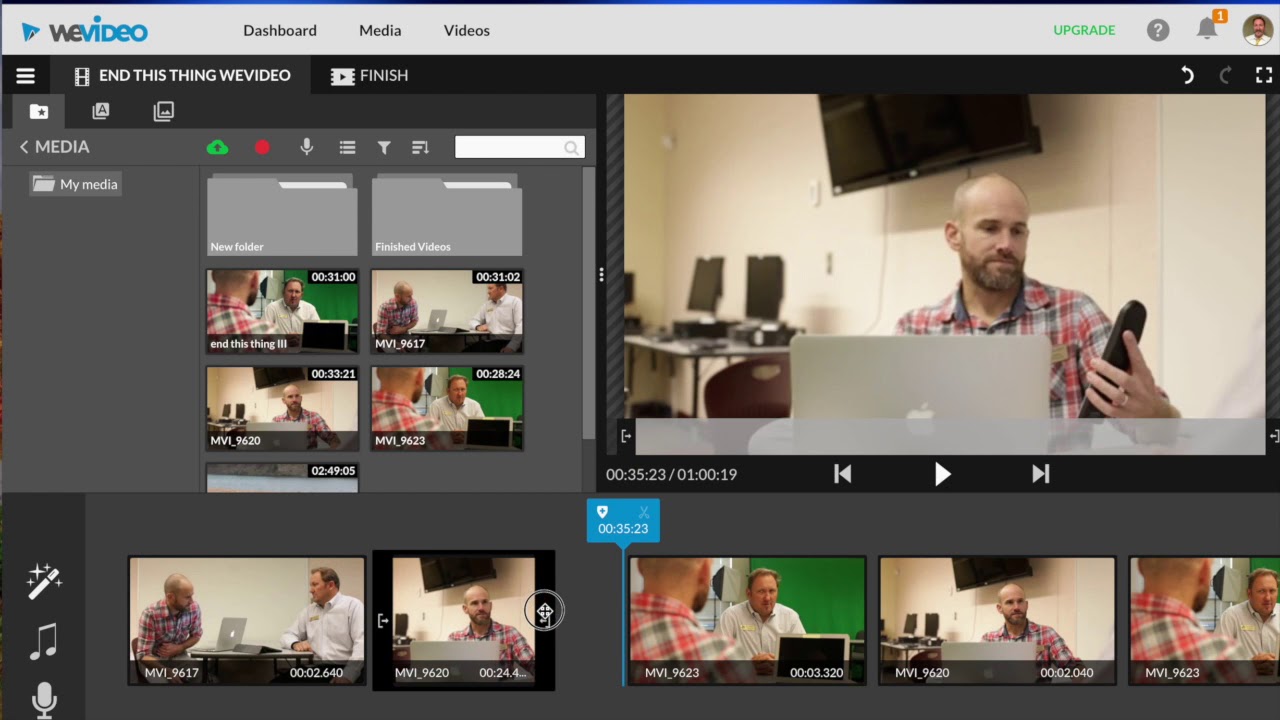Click the scissors split icon on playhead
1280x720 pixels.
pyautogui.click(x=644, y=512)
